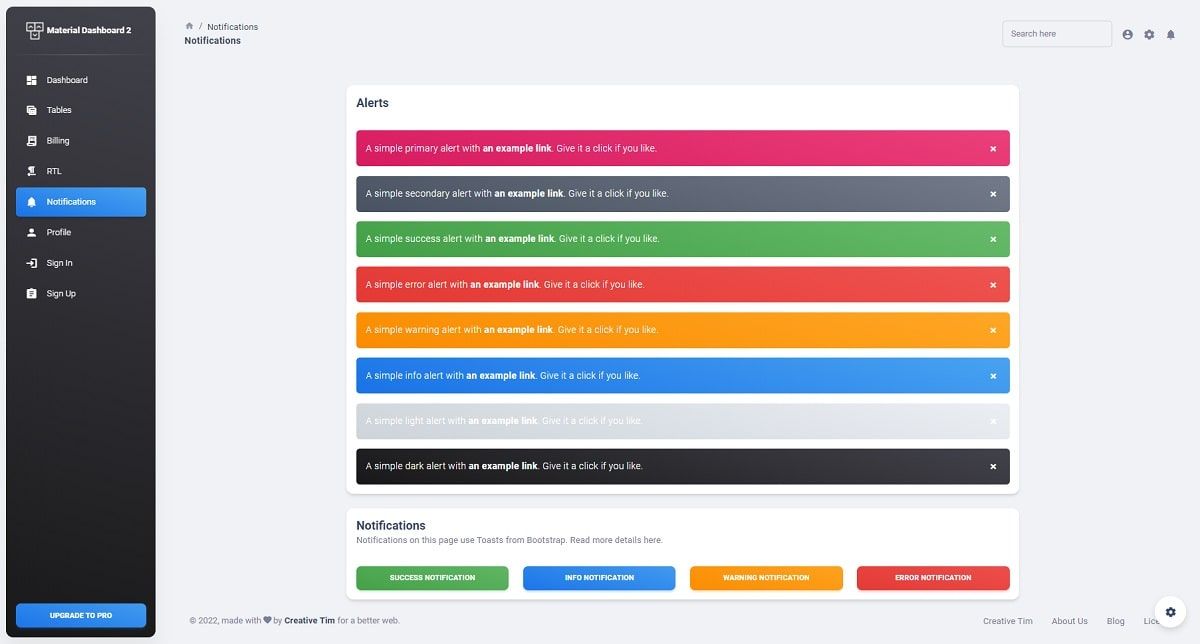Open the floating settings gear at bottom right
The height and width of the screenshot is (644, 1200).
click(x=1170, y=611)
